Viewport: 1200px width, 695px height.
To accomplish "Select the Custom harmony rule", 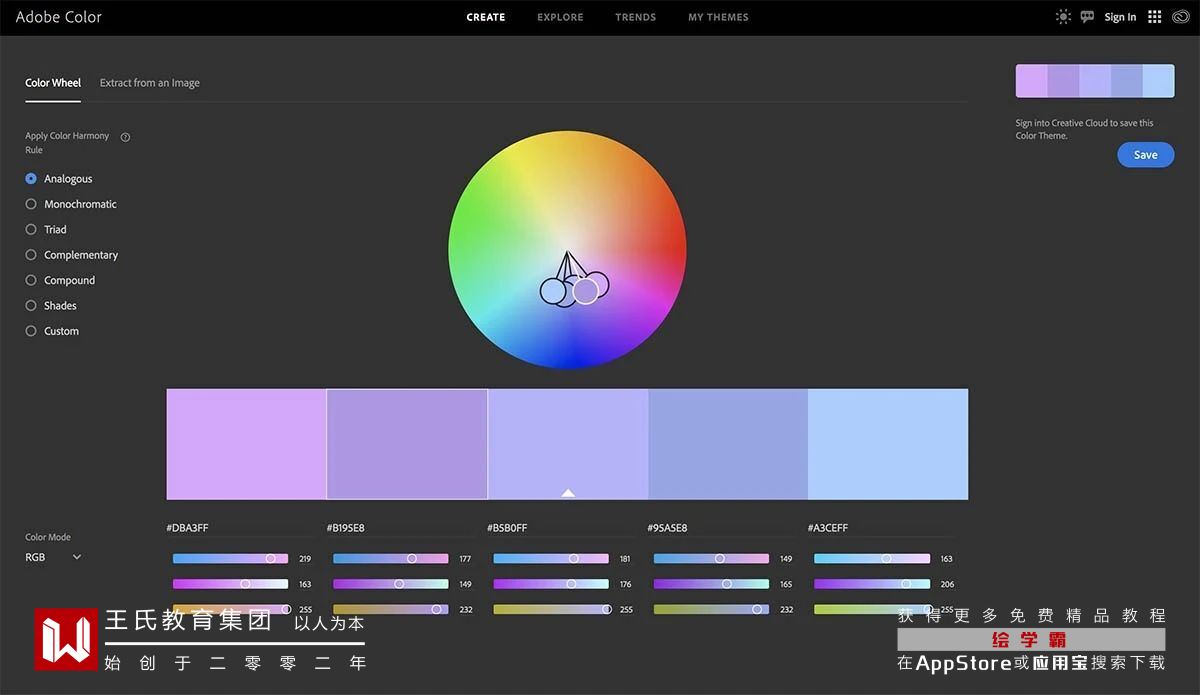I will tap(52, 331).
